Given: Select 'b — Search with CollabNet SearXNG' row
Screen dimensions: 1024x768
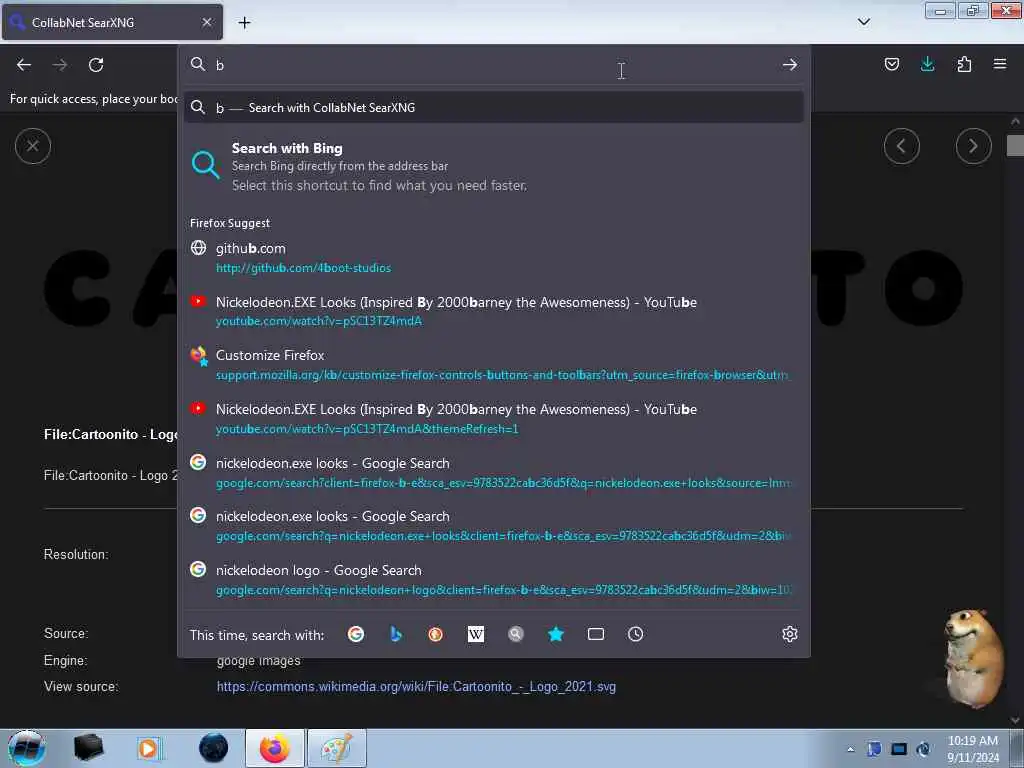Looking at the screenshot, I should (494, 108).
